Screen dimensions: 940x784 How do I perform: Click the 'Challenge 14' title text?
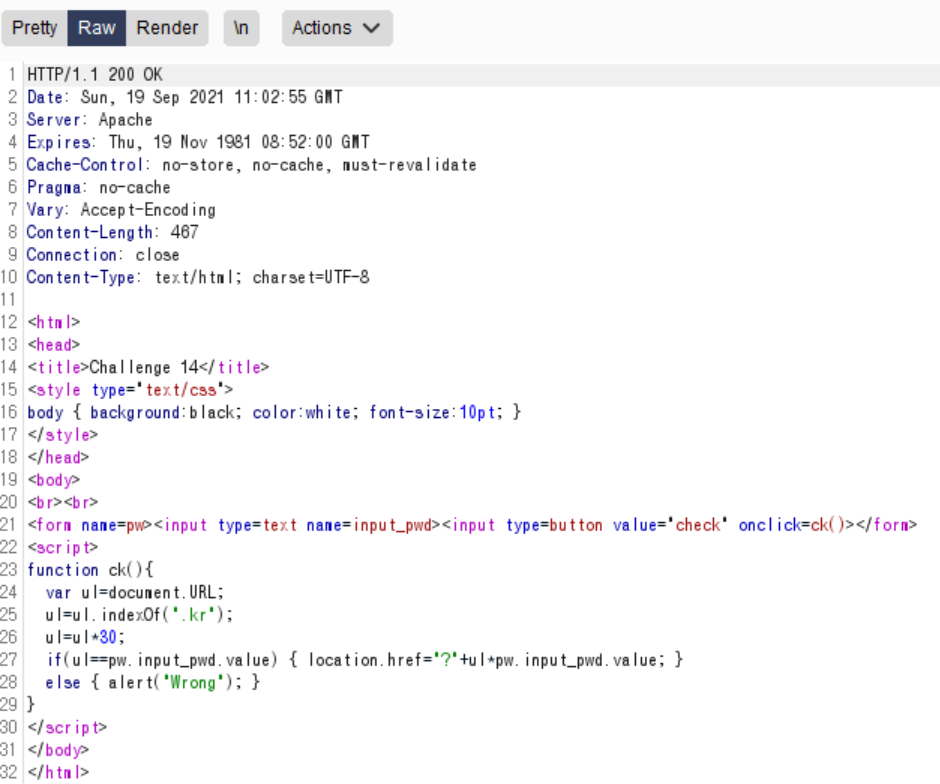(144, 367)
